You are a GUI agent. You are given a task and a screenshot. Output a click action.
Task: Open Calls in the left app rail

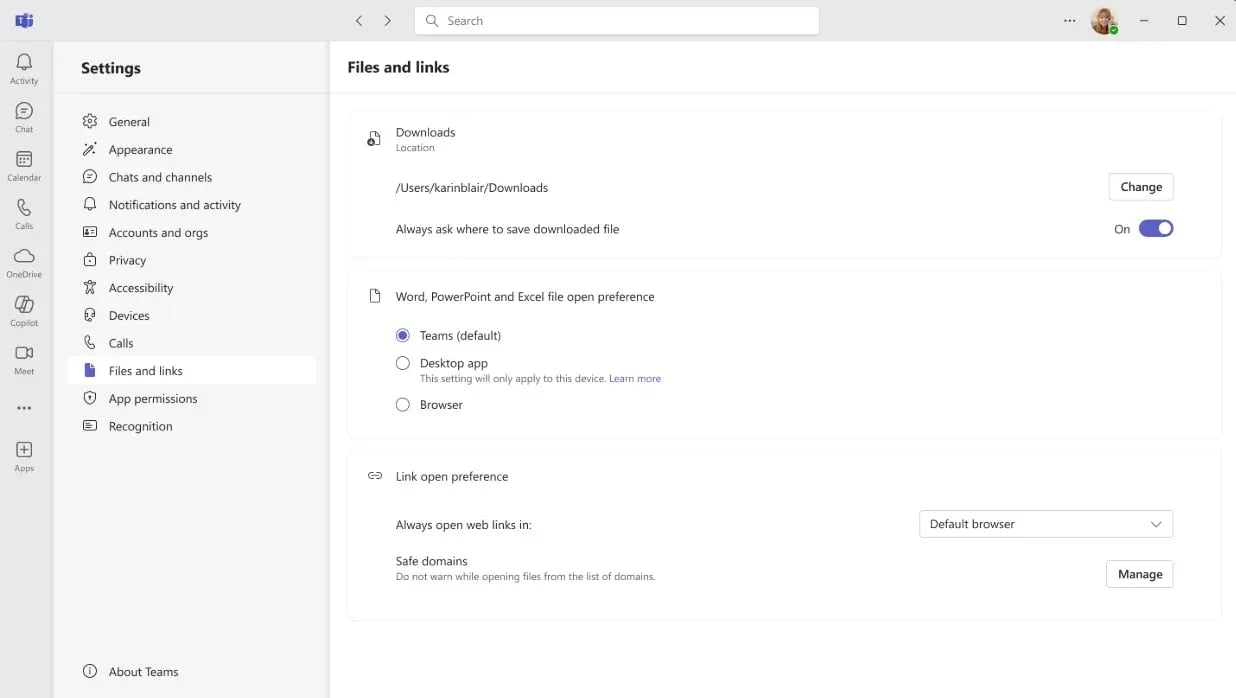24,208
